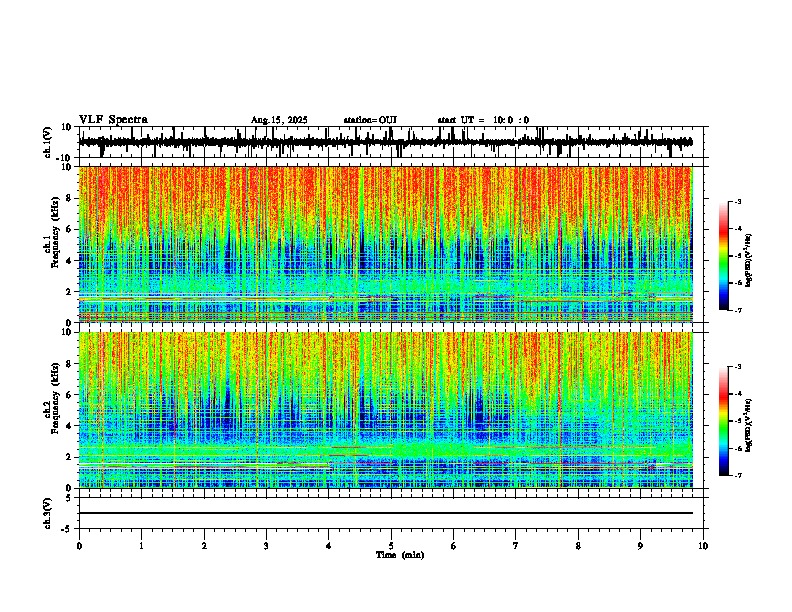Click the ch.2 color bar log(PSD) label
The width and height of the screenshot is (792, 612).
(x=749, y=425)
